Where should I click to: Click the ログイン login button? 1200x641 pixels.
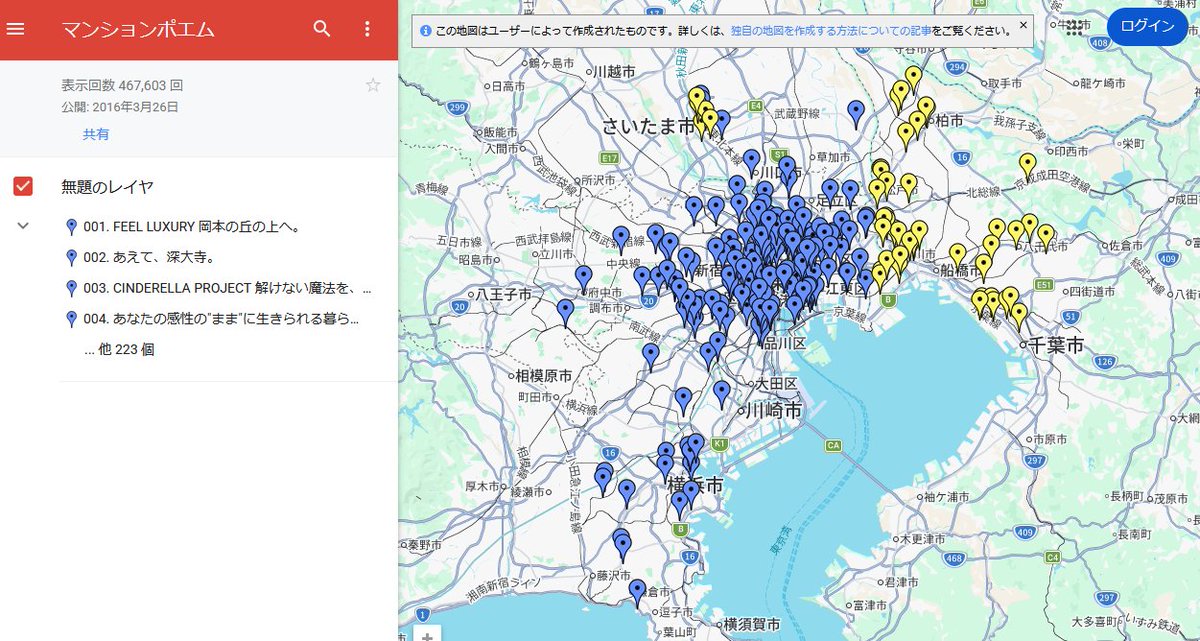click(x=1147, y=27)
